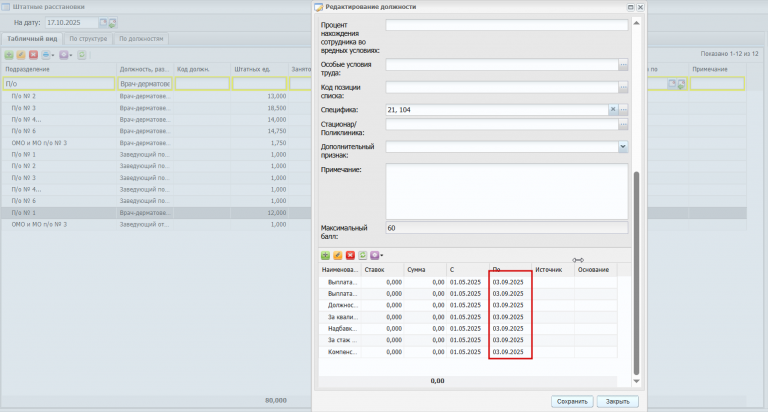Screen dimensions: 768x412
Task: Select the Должнос... payment row
Action: [468, 305]
